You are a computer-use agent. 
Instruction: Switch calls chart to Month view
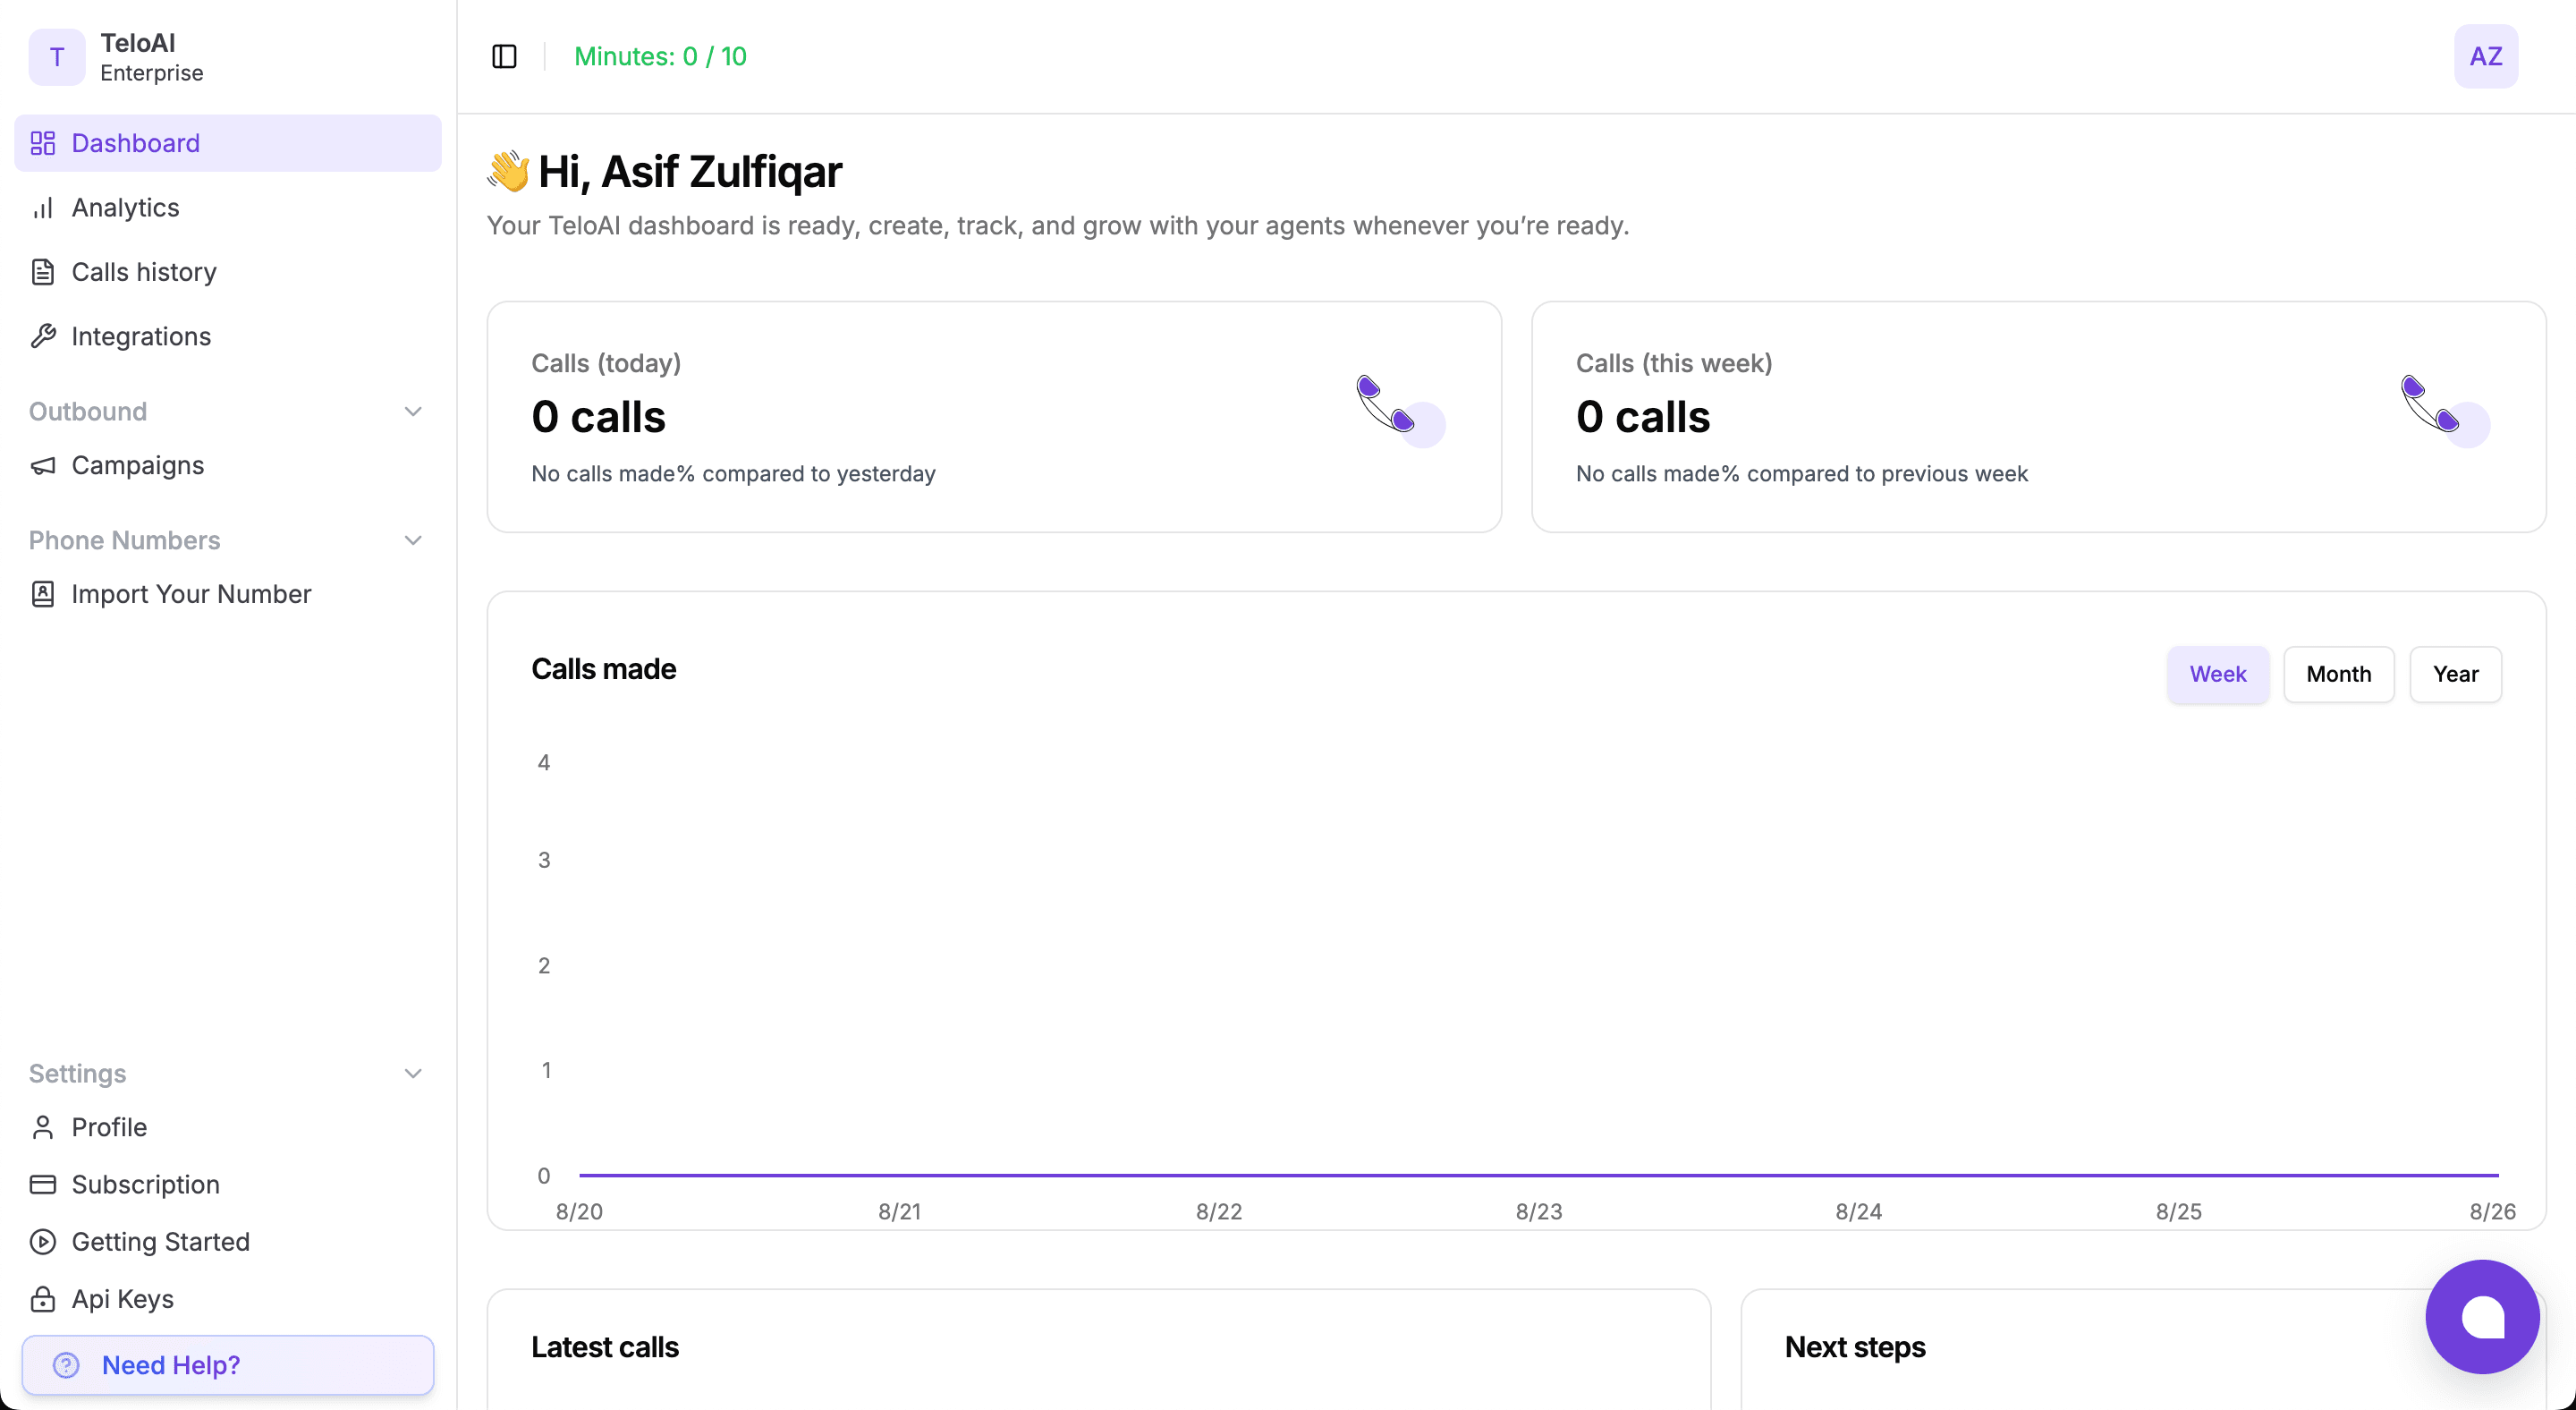click(2339, 674)
